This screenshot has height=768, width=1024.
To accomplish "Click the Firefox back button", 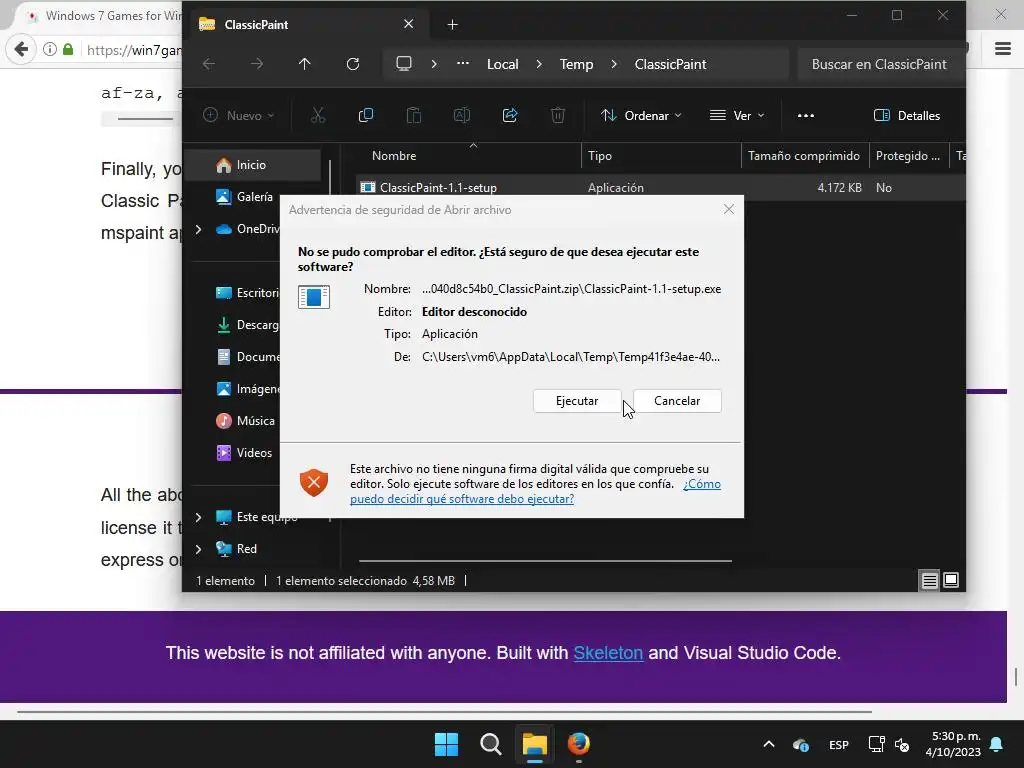I will (21, 49).
